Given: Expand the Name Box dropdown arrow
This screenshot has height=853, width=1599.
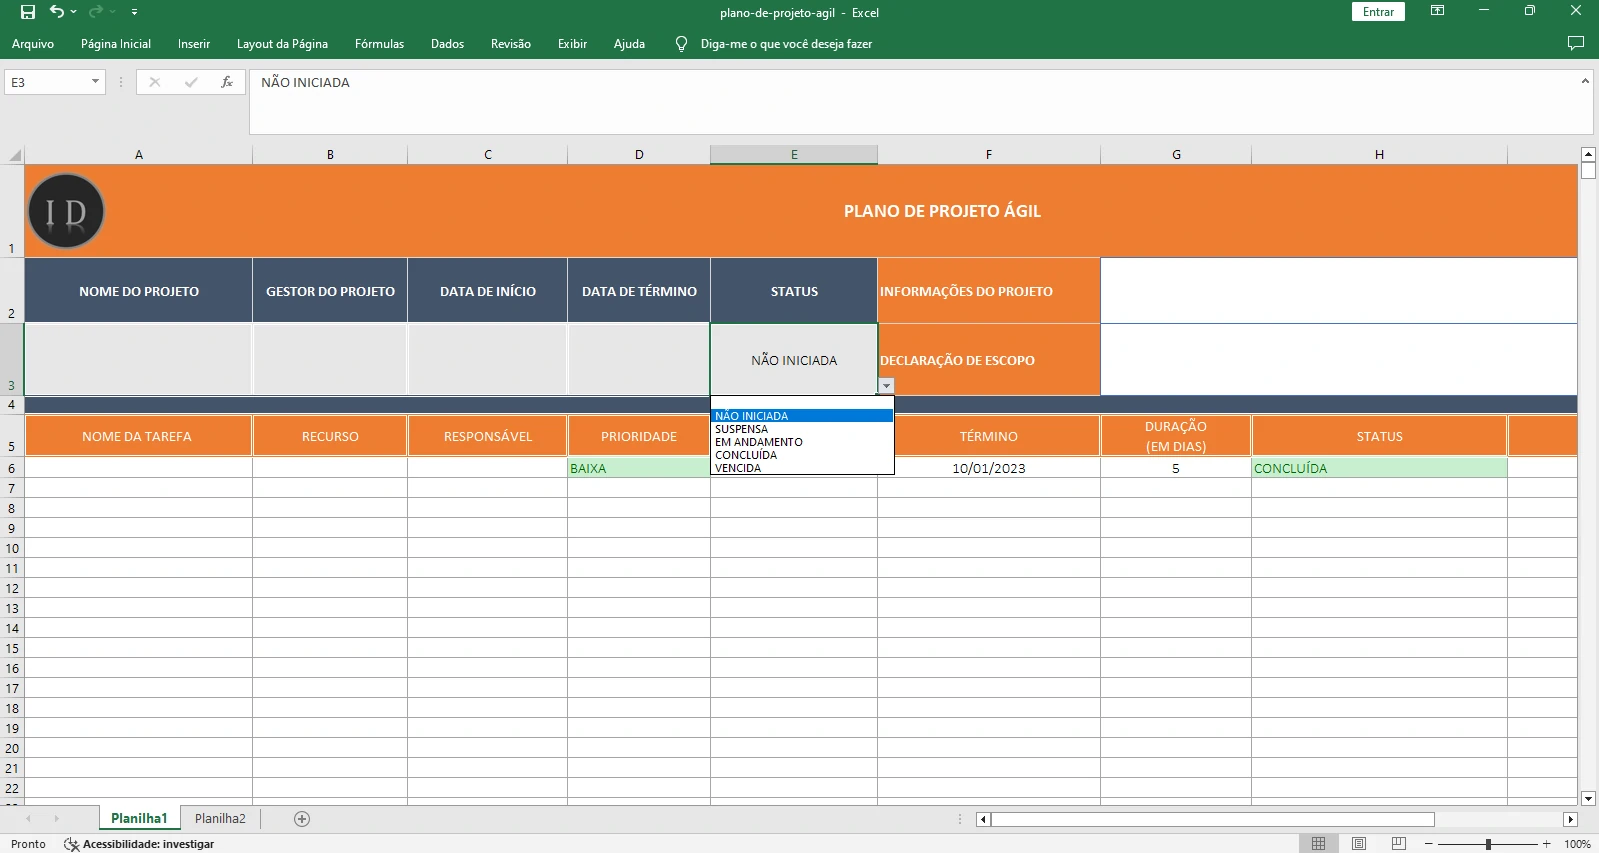Looking at the screenshot, I should [95, 82].
